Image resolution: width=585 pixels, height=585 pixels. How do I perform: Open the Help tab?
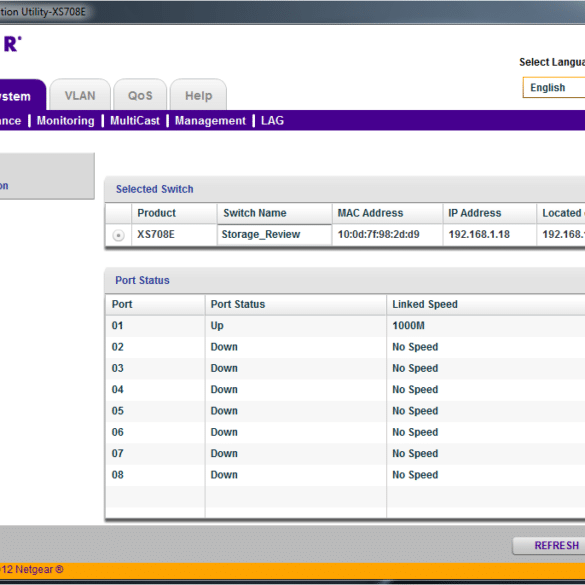(198, 95)
